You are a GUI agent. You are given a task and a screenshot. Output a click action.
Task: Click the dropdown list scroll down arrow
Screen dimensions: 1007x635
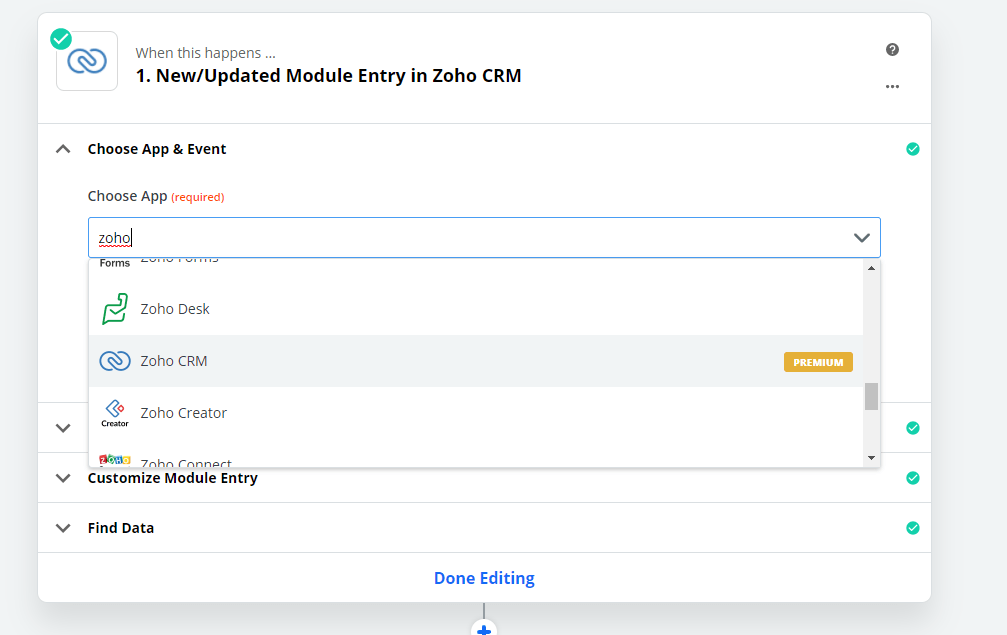point(871,458)
